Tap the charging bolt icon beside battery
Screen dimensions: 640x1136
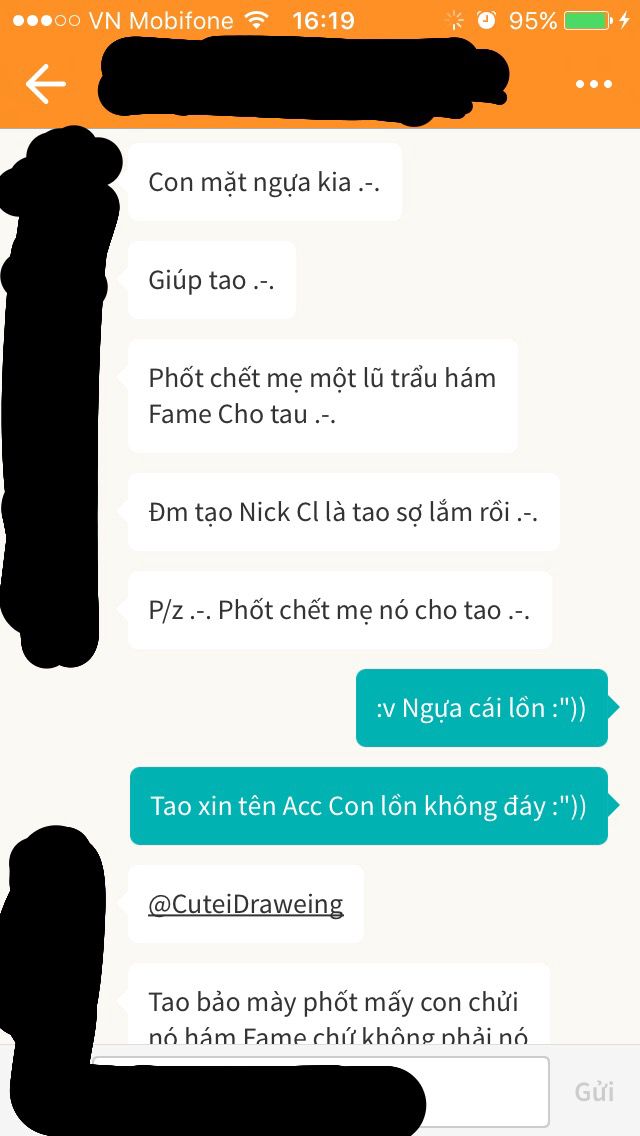[x=624, y=20]
